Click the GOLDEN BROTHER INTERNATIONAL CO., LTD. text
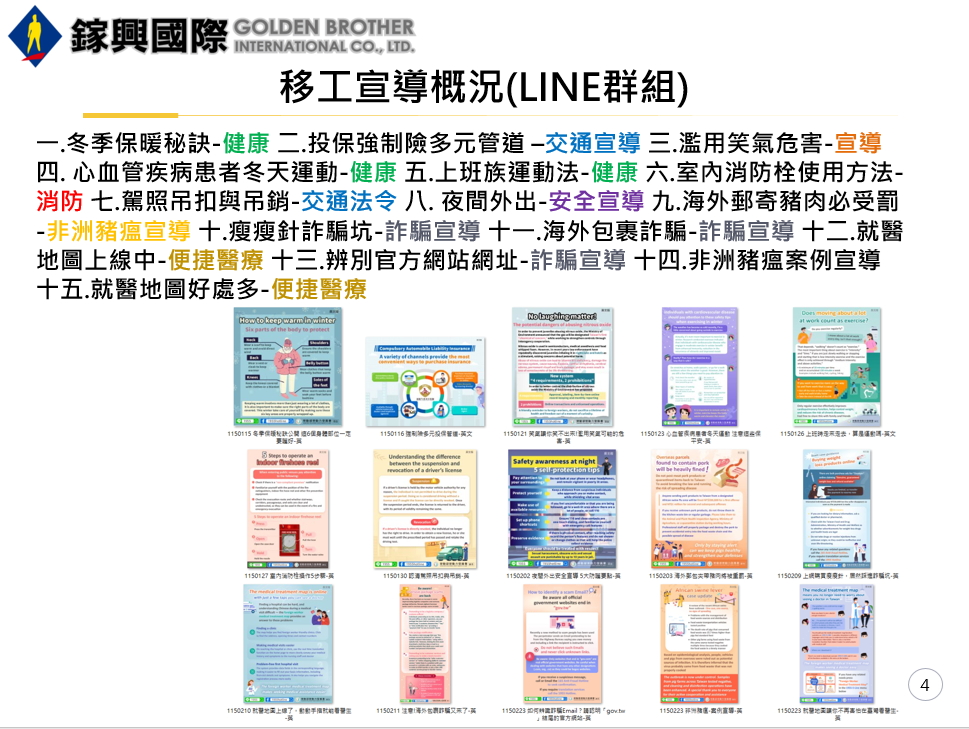This screenshot has height=729, width=969. 323,35
